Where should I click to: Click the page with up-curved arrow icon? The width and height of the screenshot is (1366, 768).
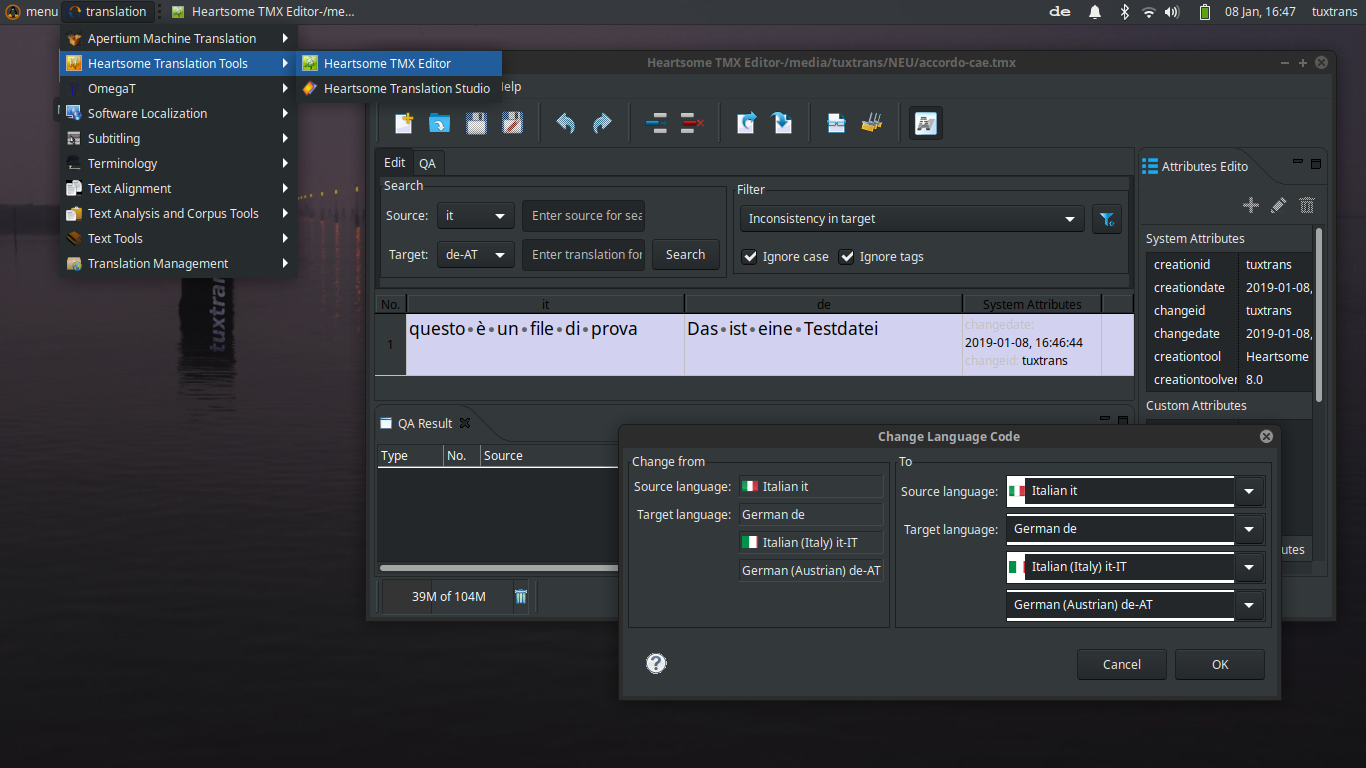[746, 123]
